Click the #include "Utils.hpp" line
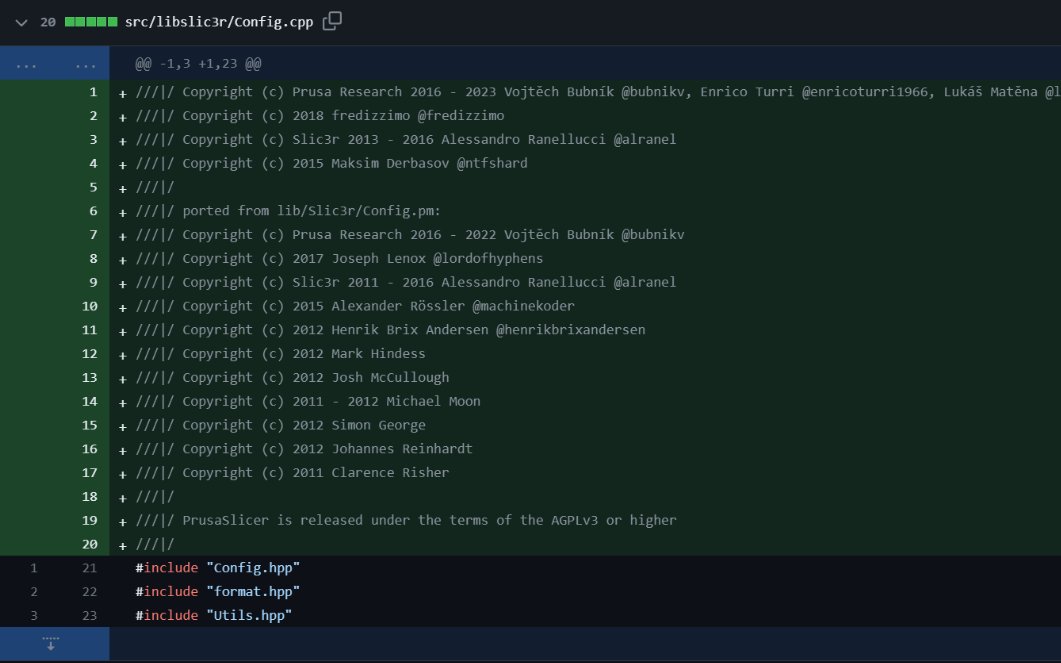This screenshot has height=663, width=1061. (214, 616)
